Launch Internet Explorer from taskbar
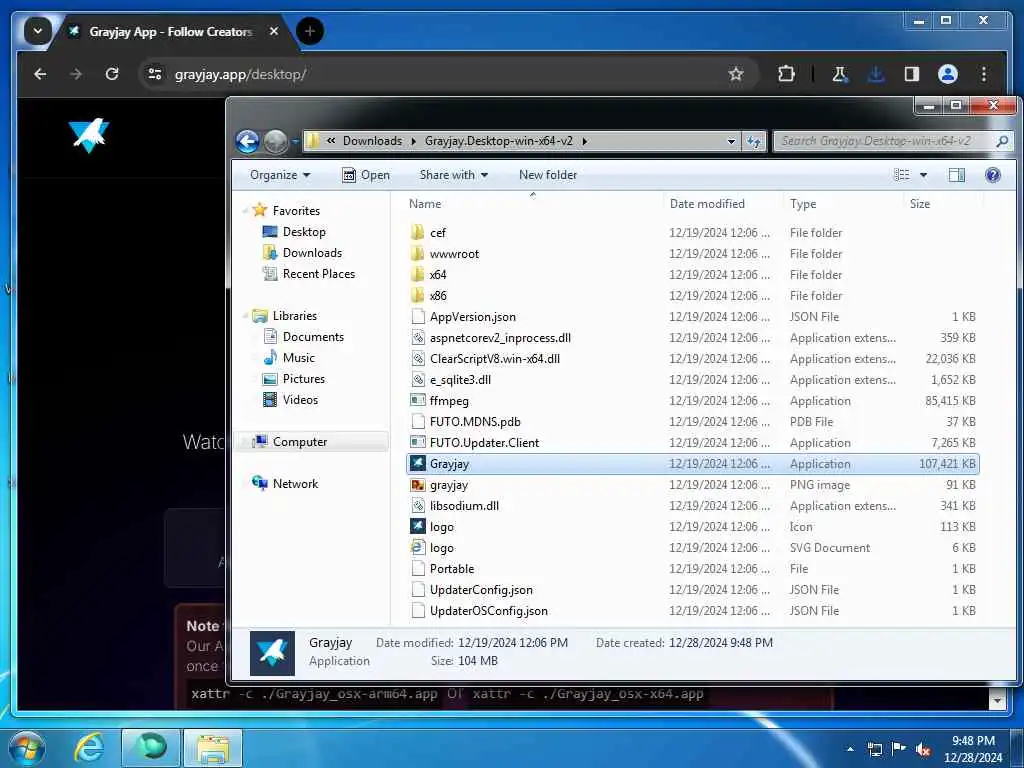1024x768 pixels. click(89, 748)
